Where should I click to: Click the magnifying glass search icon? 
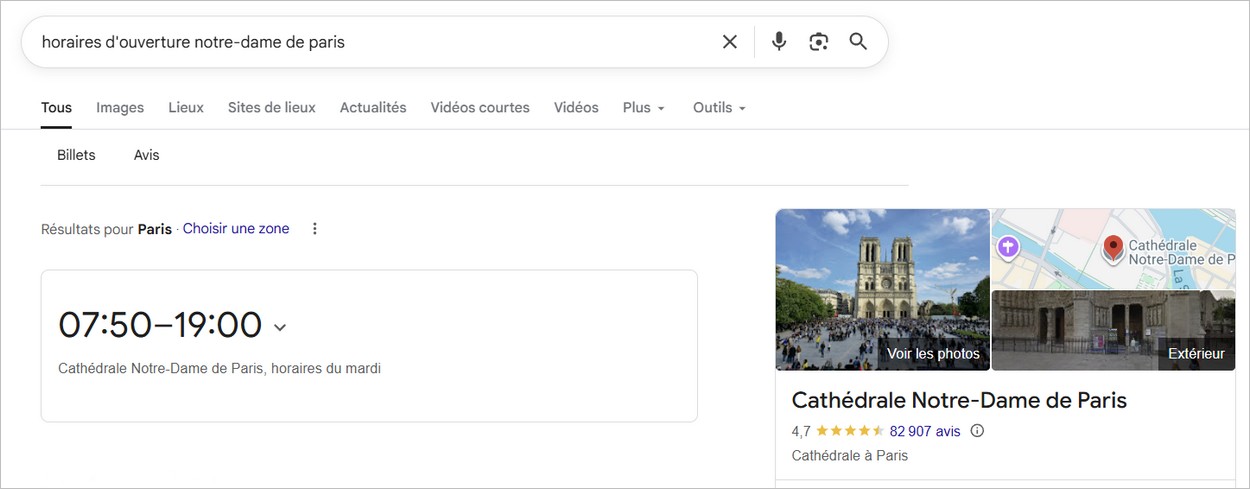858,42
